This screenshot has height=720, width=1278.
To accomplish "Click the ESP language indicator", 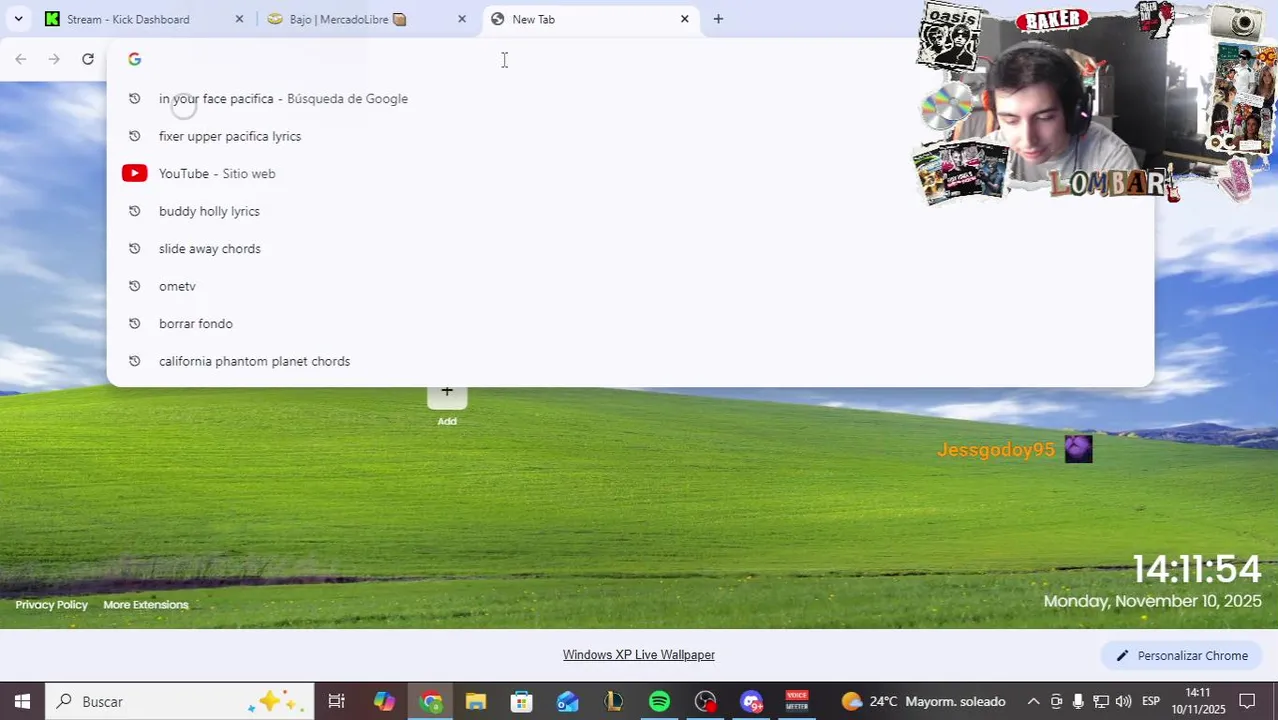I will click(1151, 702).
